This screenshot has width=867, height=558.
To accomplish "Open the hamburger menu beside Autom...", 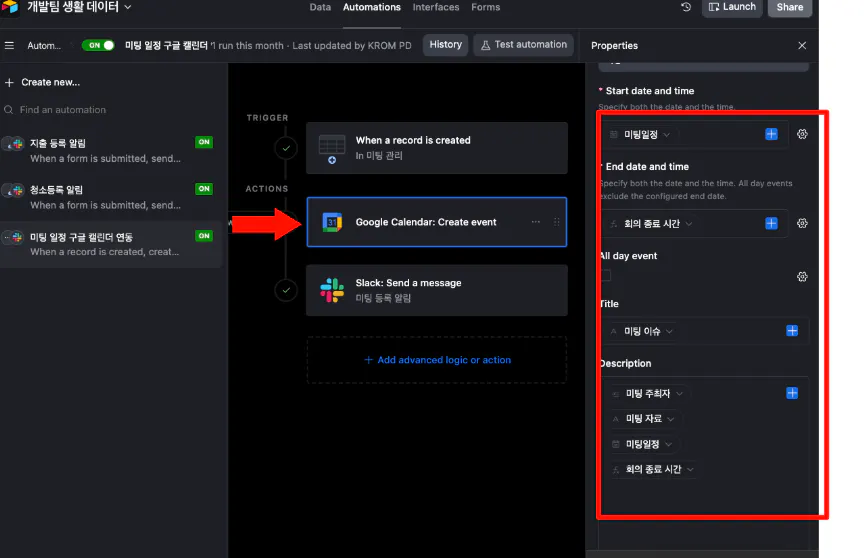I will coord(9,45).
